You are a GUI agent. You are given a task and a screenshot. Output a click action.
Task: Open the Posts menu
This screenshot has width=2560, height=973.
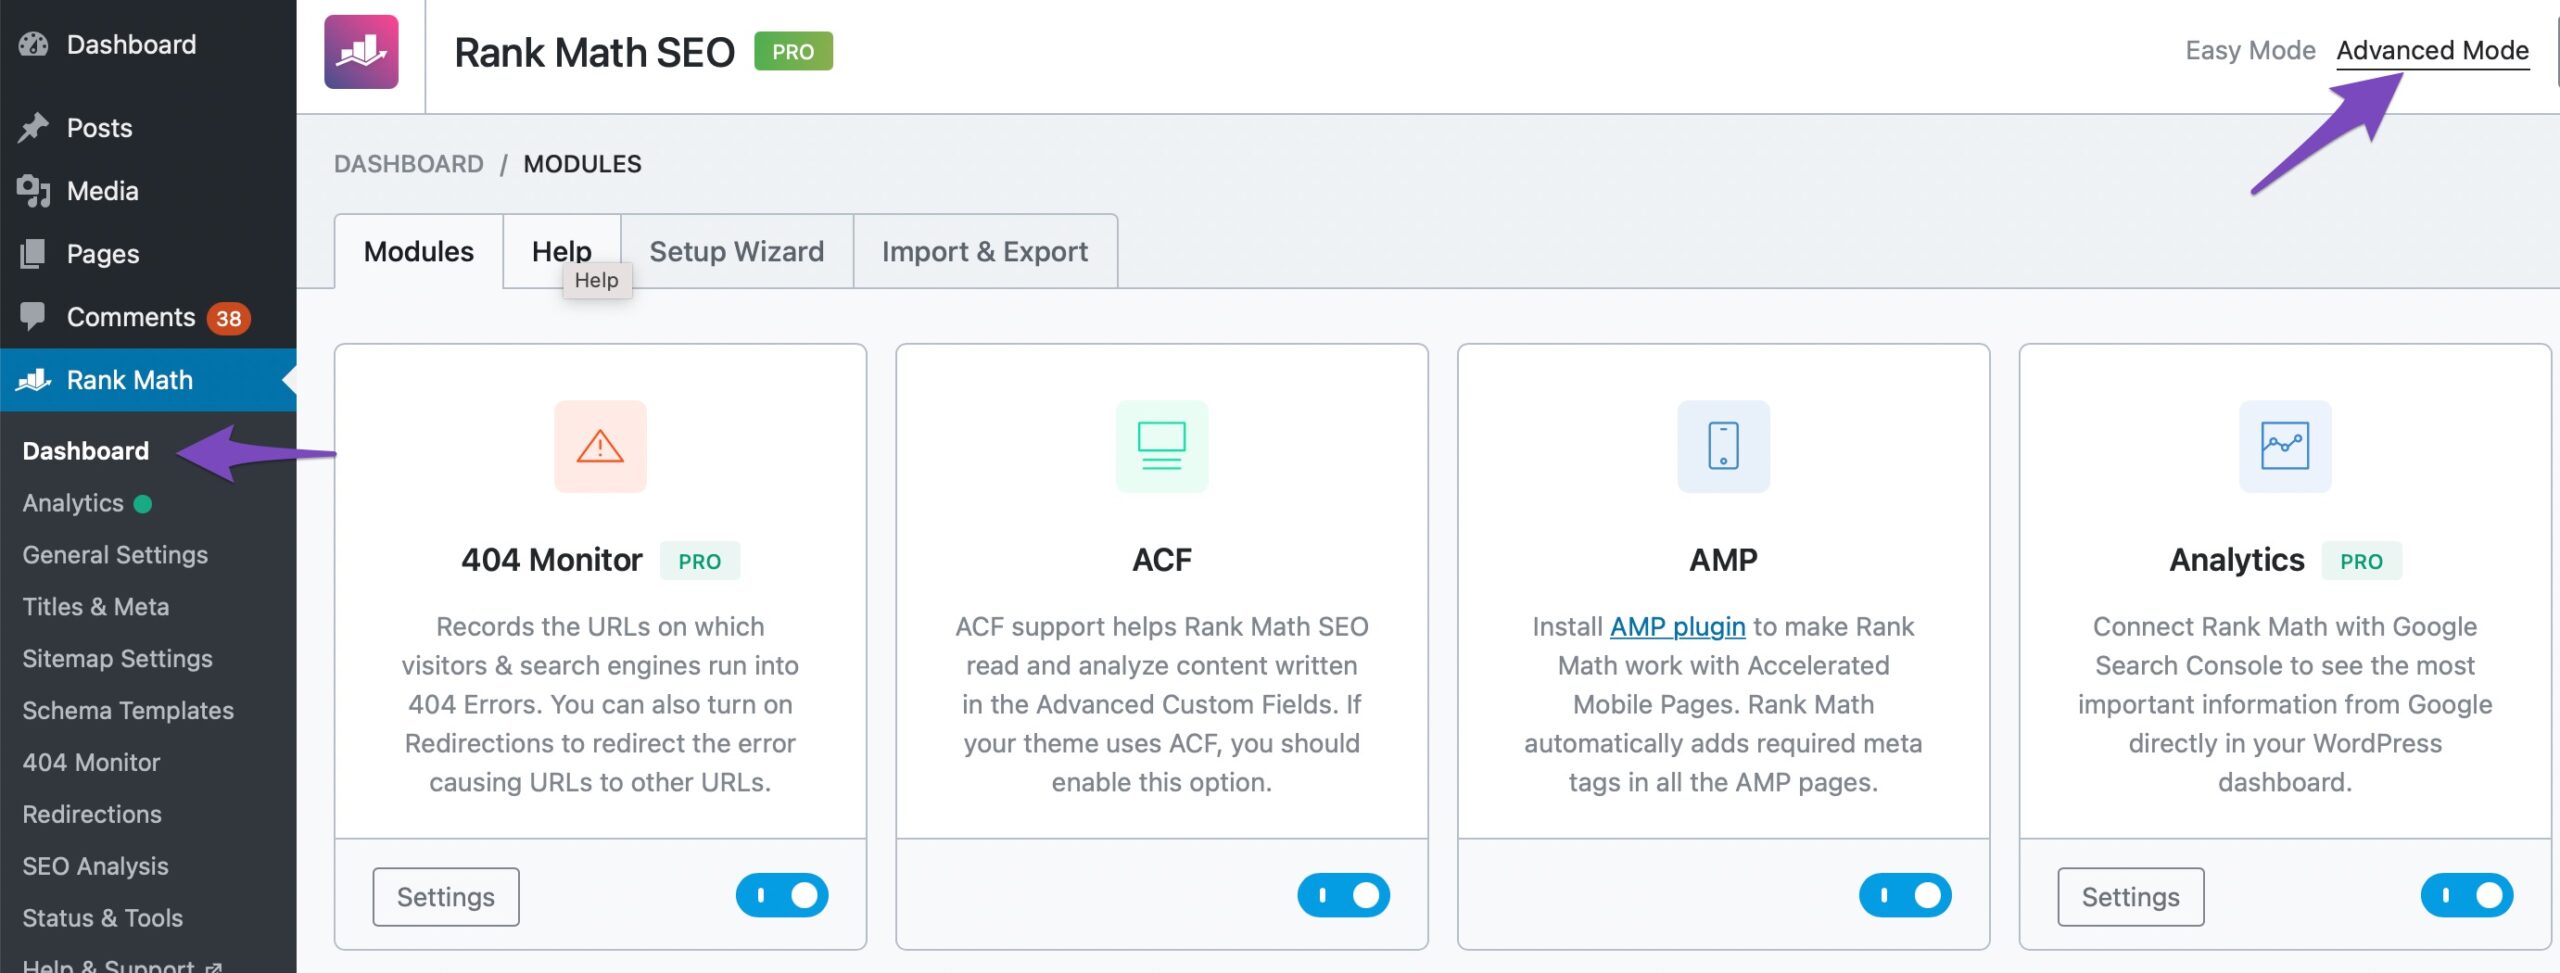tap(148, 128)
